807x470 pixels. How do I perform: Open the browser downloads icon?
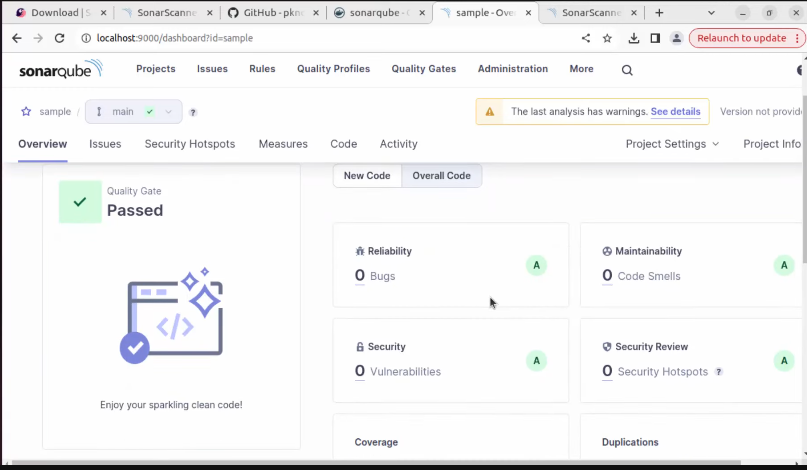point(633,38)
